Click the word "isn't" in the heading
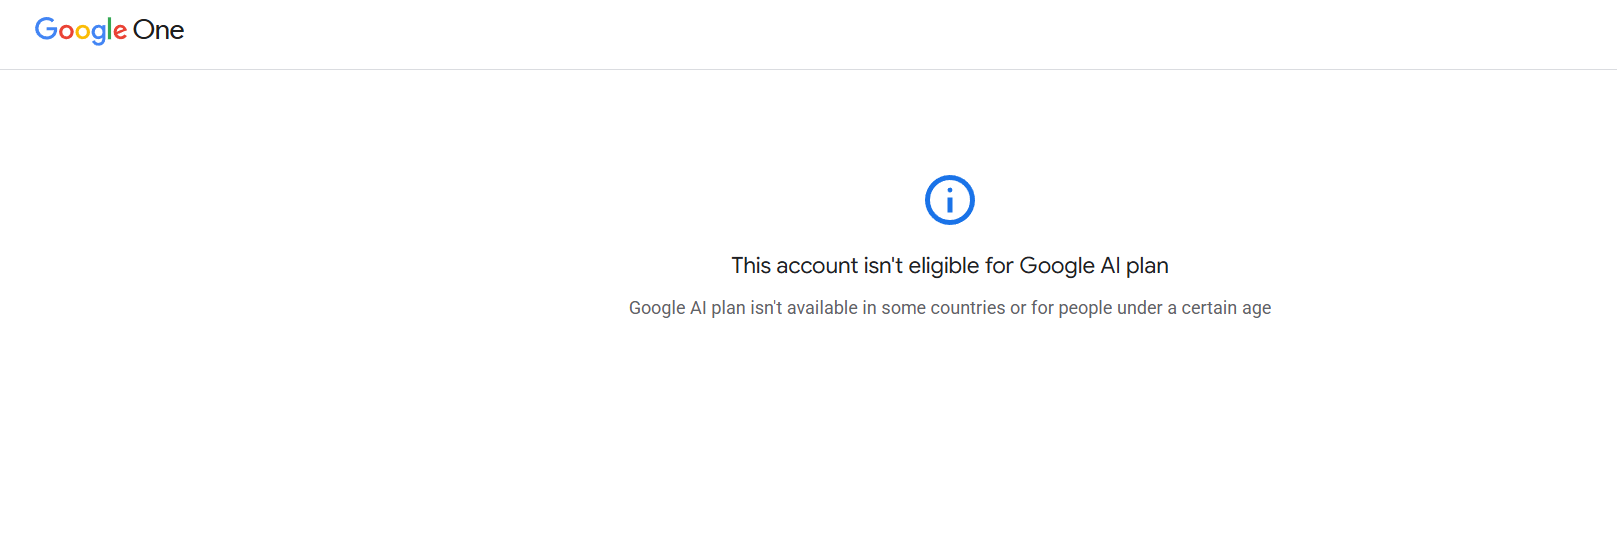The image size is (1617, 535). [x=883, y=266]
